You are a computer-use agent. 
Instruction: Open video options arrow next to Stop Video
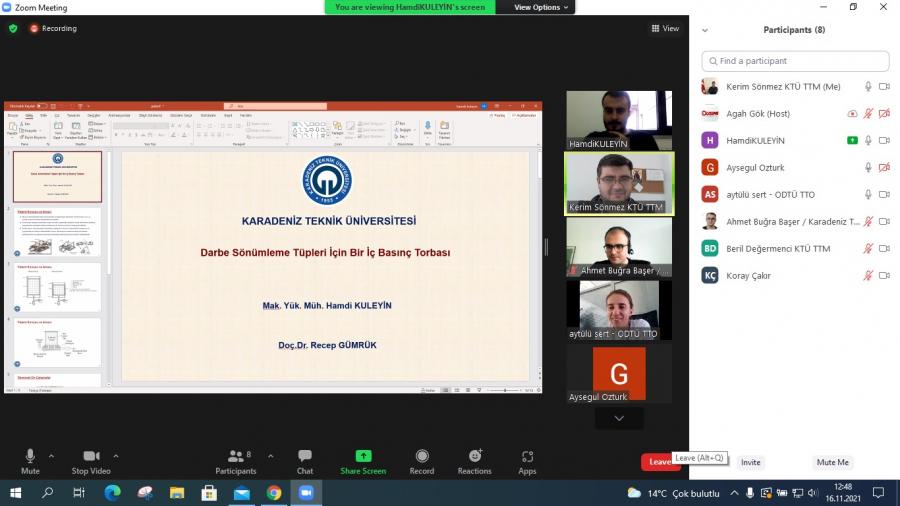(116, 456)
